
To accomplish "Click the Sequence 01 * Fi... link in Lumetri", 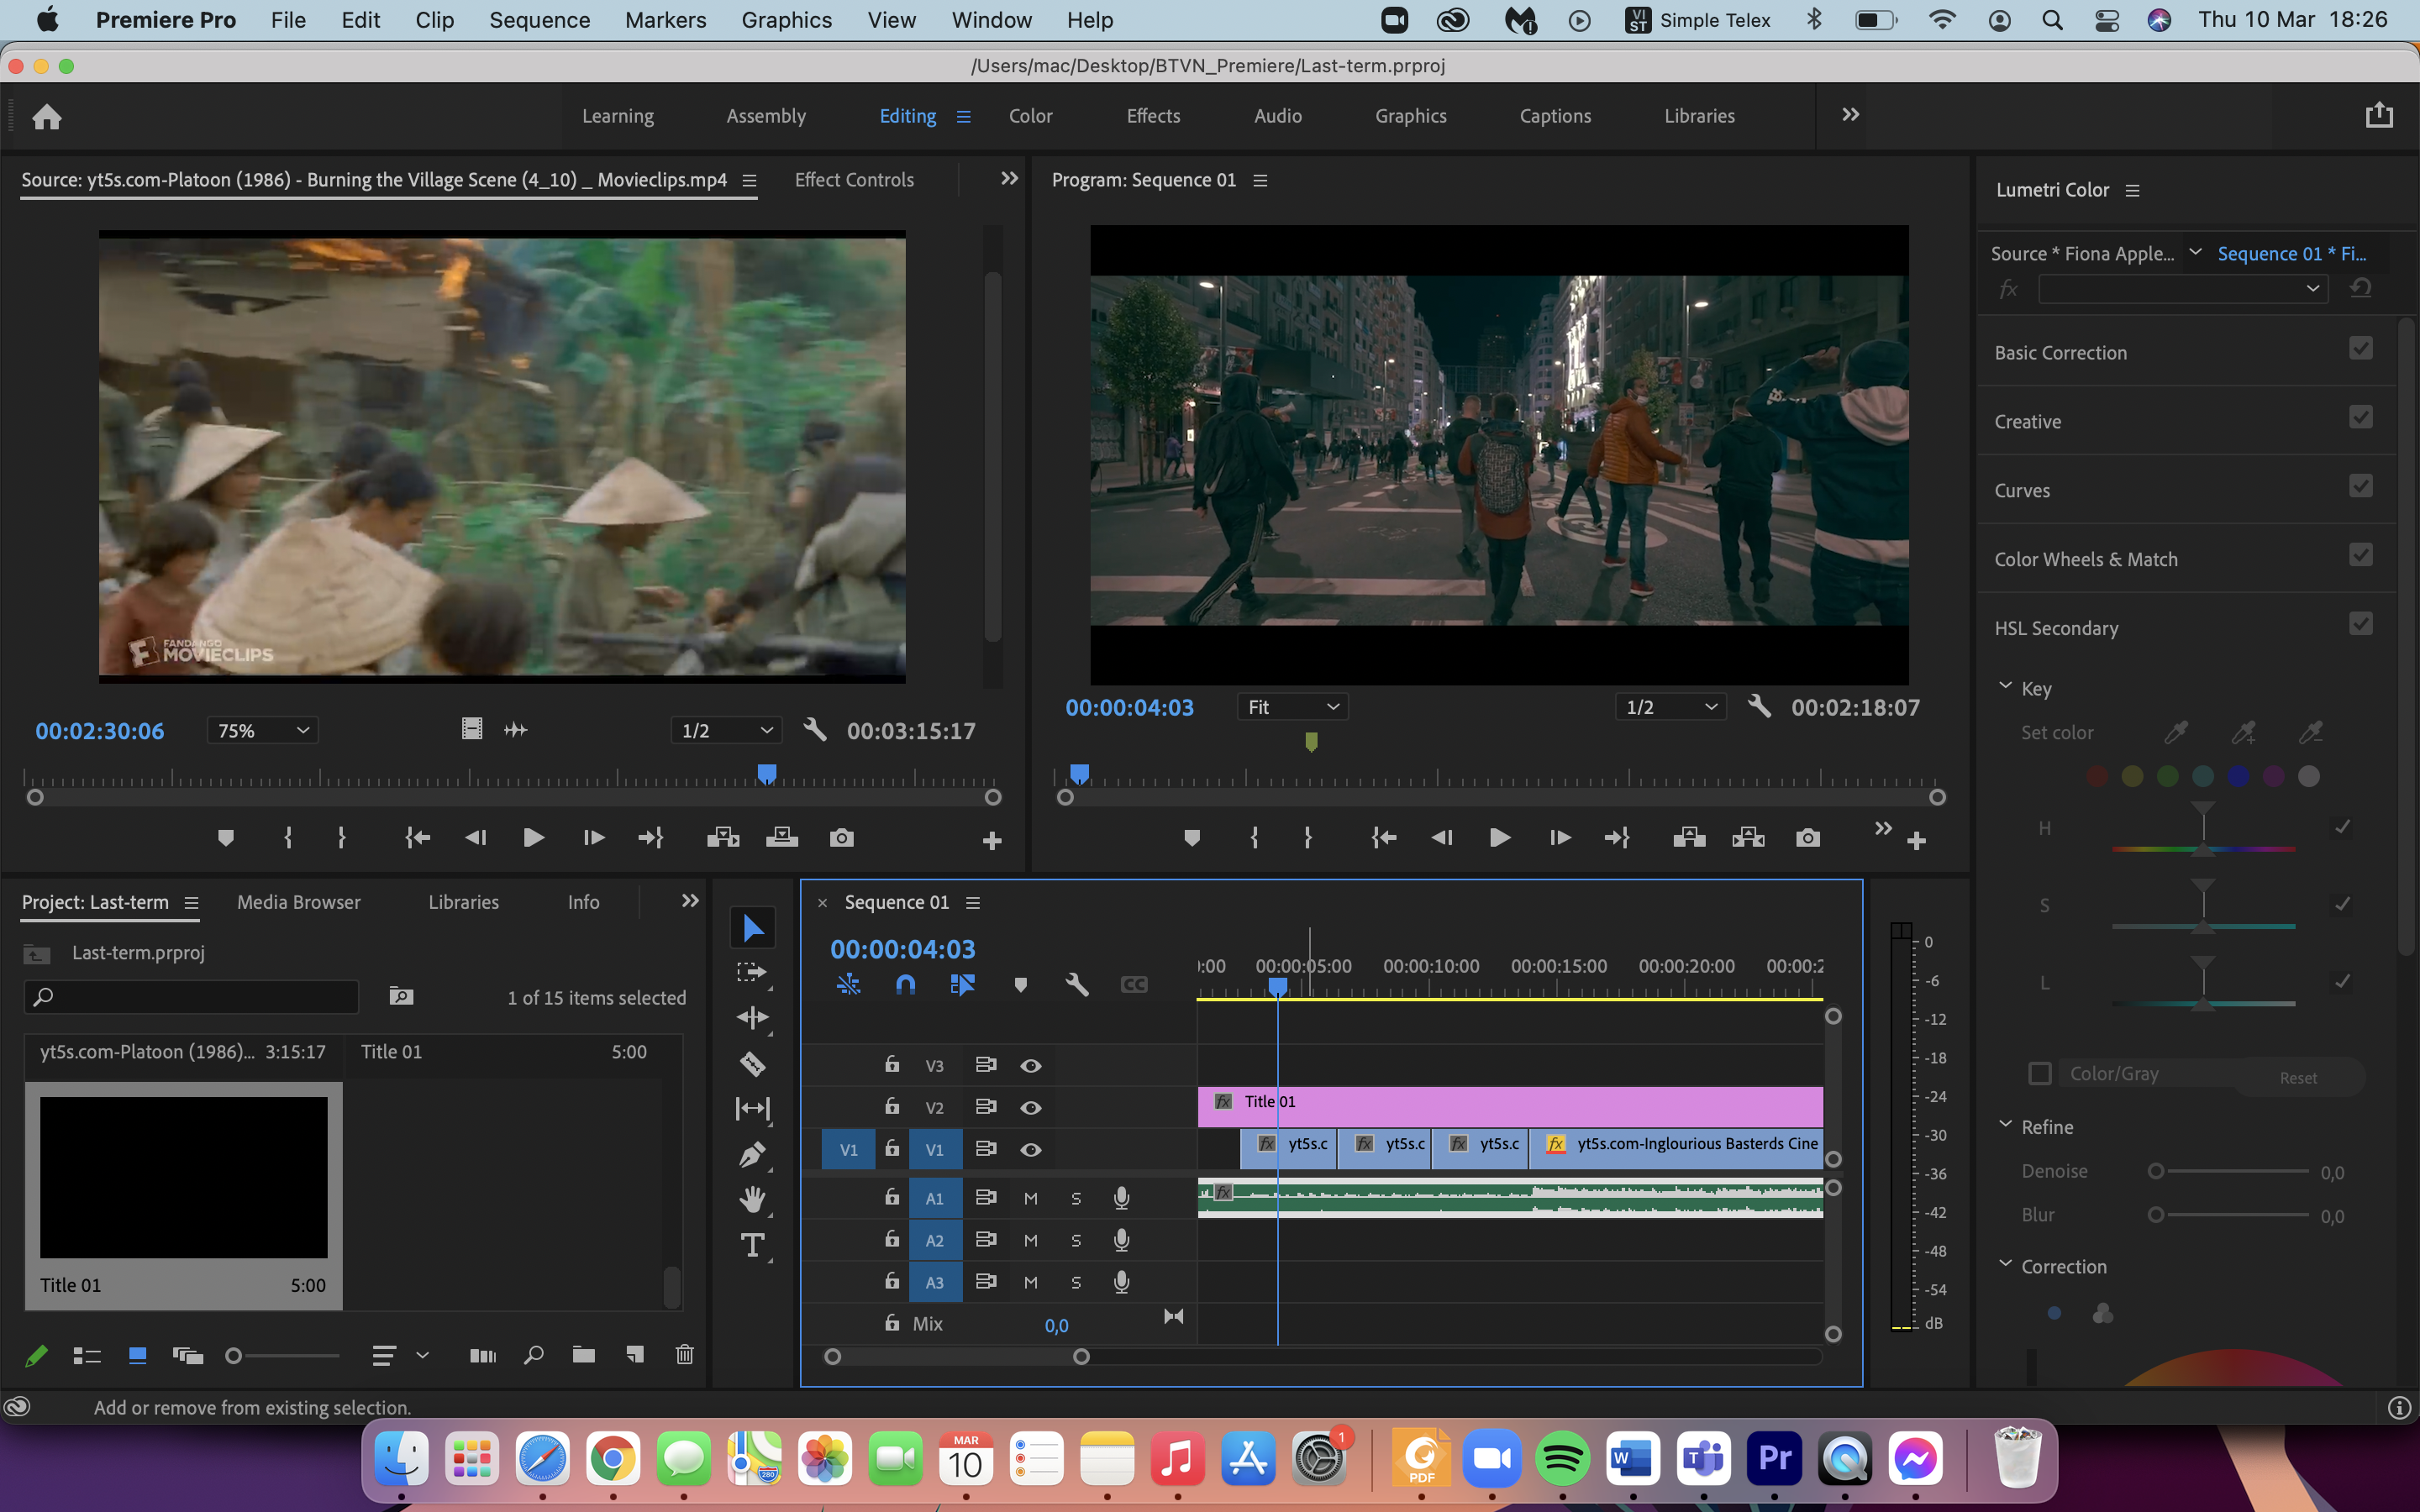I will [2291, 254].
